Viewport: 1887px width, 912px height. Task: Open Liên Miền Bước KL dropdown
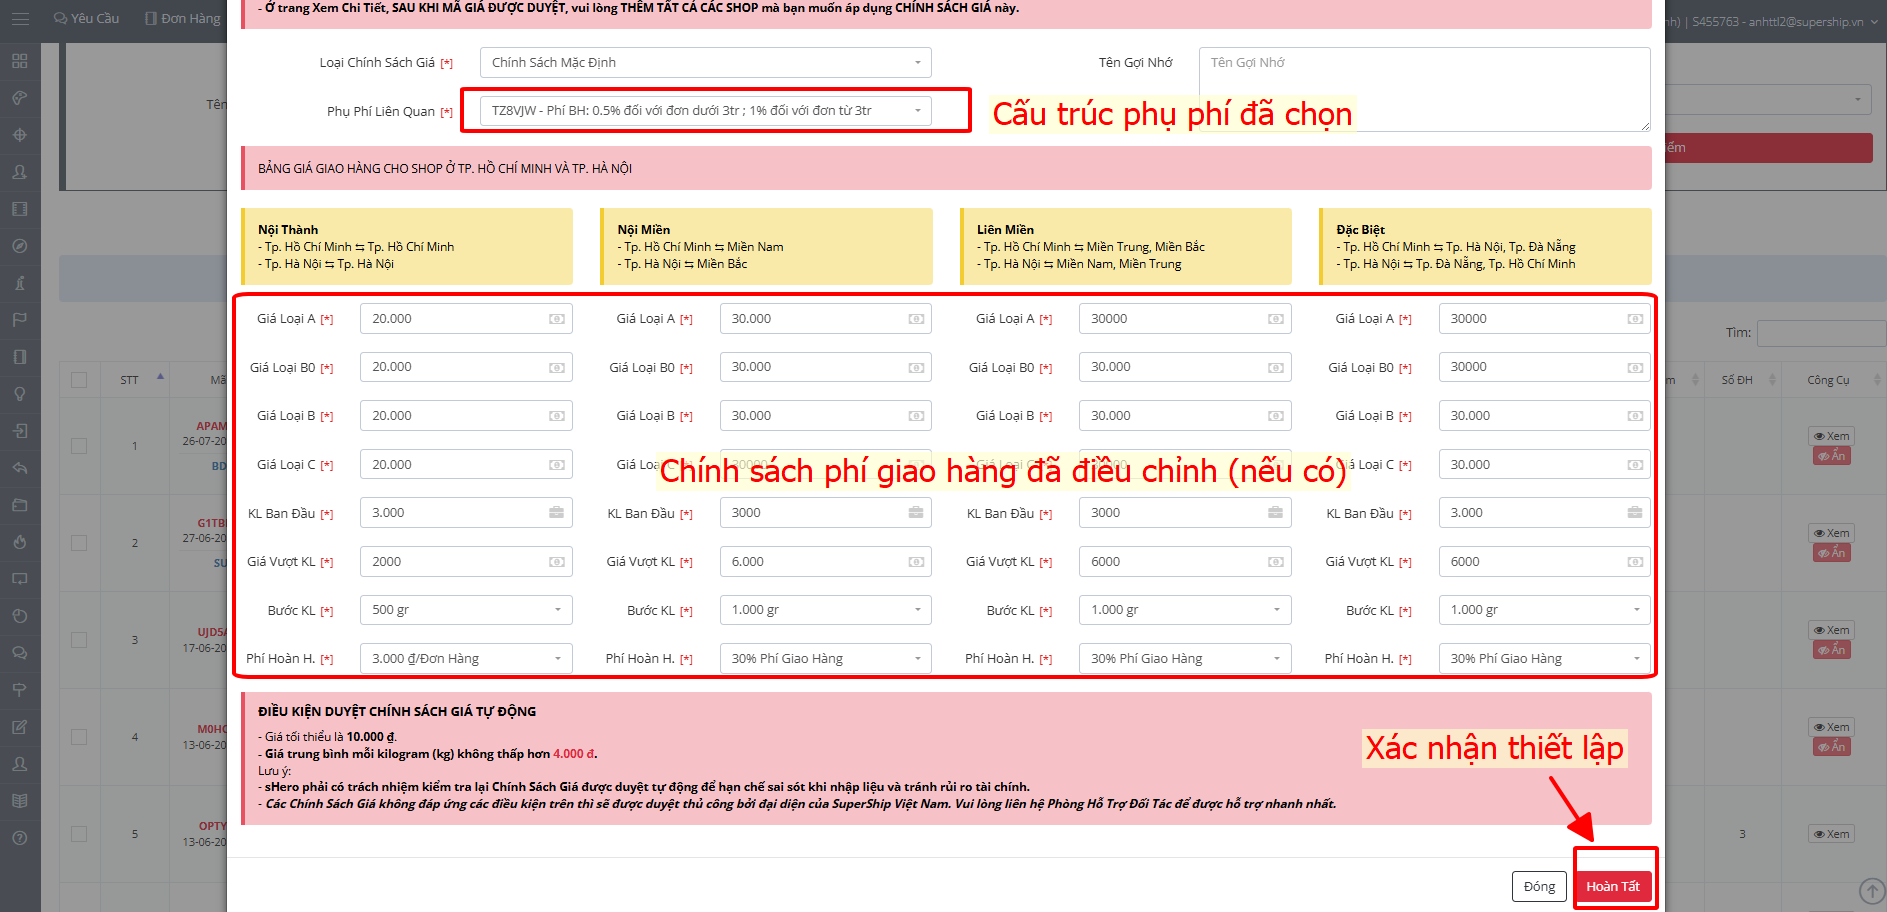click(1185, 610)
